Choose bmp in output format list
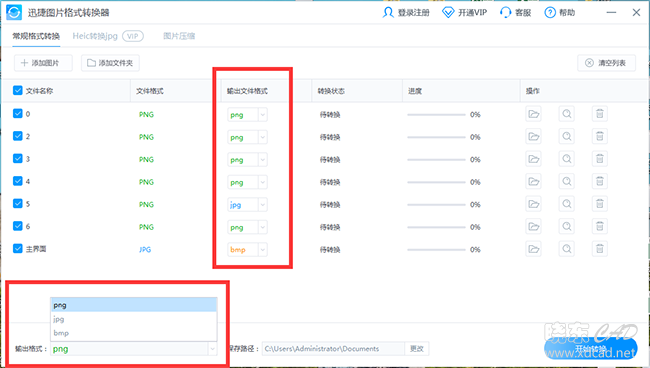Screen dimensions: 650x368 133,333
